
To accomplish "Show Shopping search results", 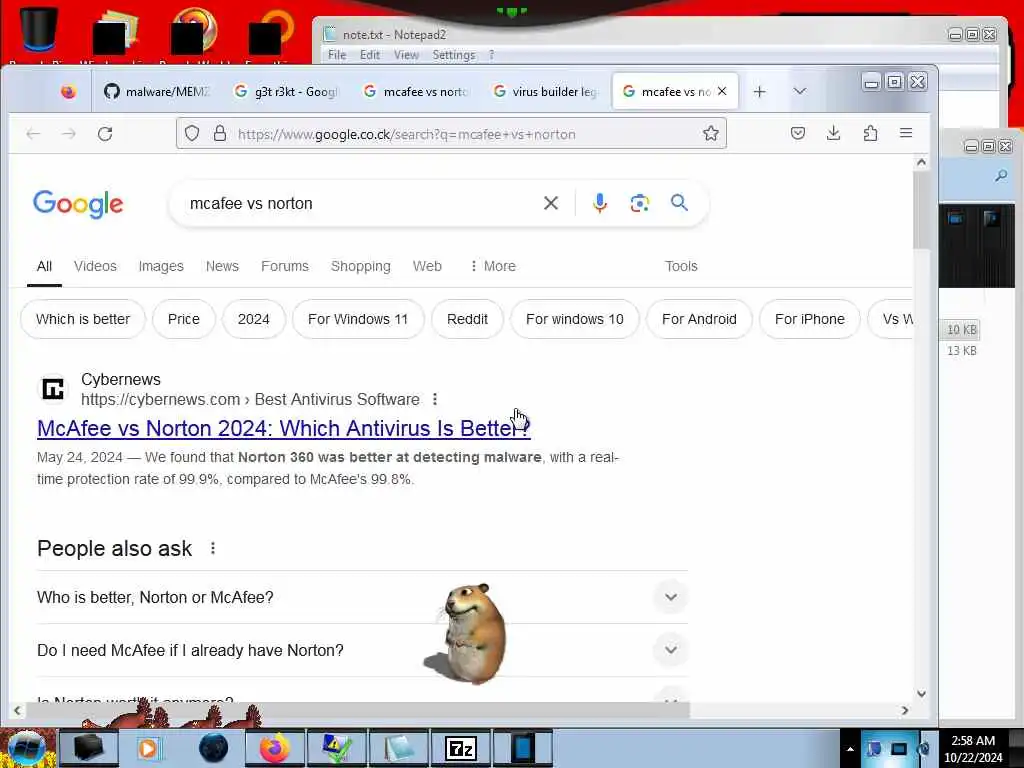I will tap(360, 266).
